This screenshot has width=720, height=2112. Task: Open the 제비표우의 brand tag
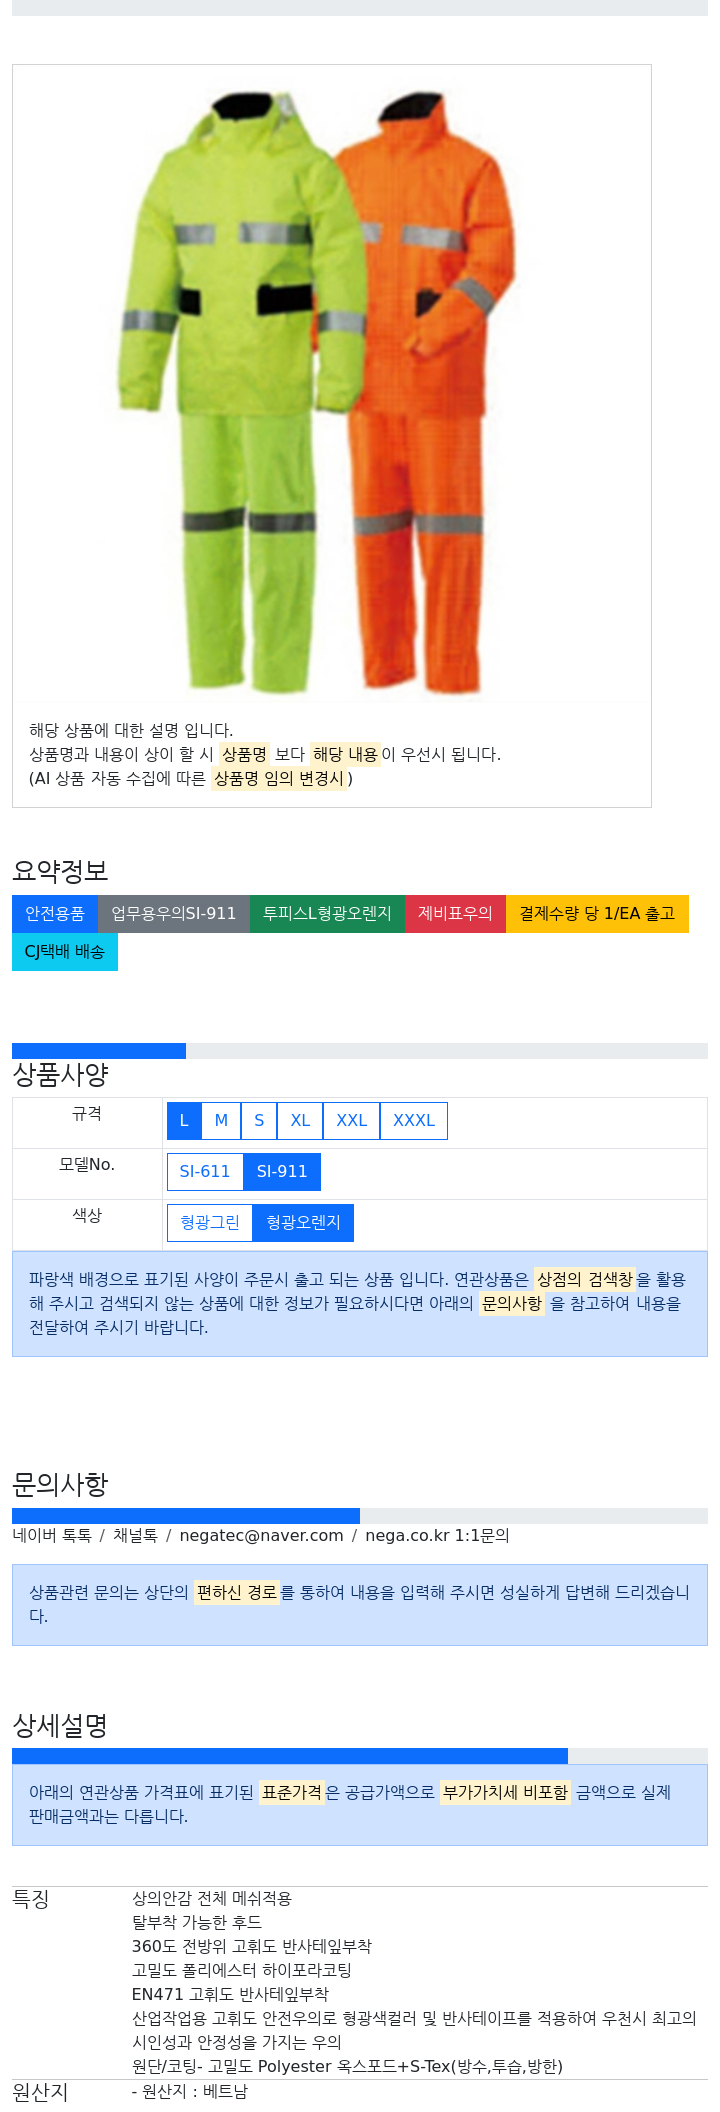point(455,913)
